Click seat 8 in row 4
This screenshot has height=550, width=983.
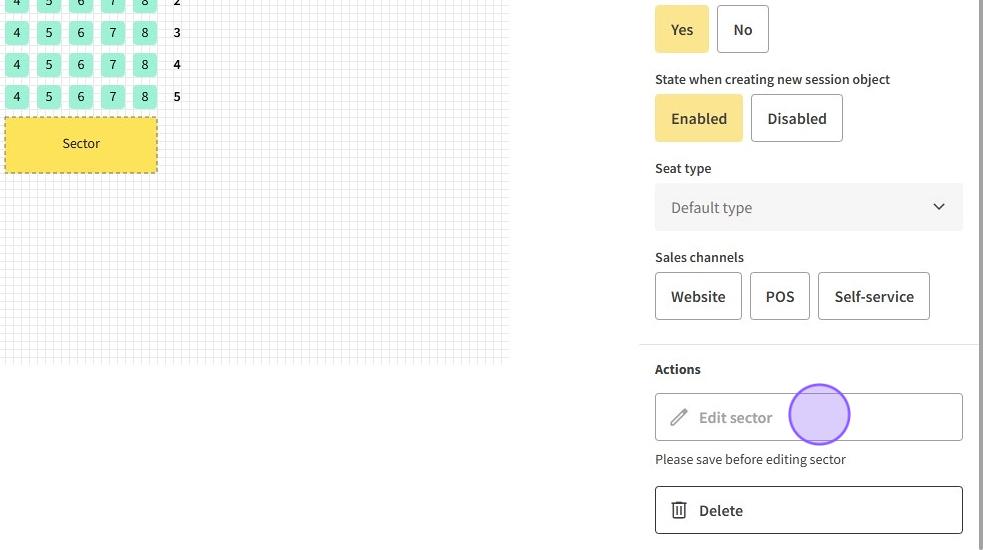pos(145,65)
